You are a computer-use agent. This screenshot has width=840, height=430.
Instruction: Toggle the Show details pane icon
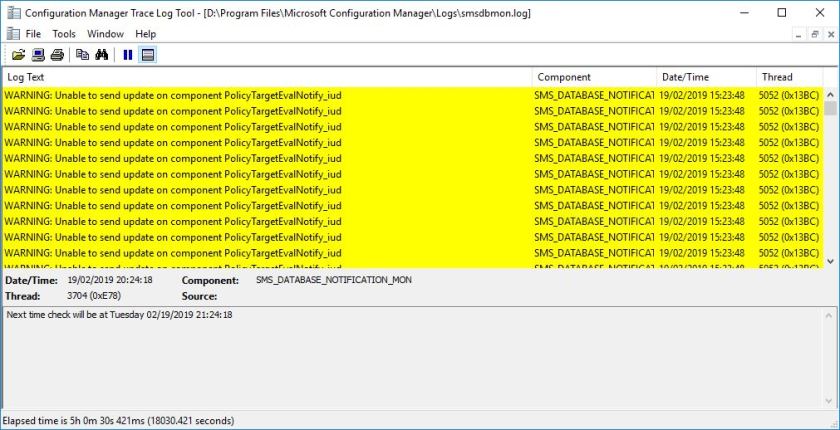coord(147,54)
